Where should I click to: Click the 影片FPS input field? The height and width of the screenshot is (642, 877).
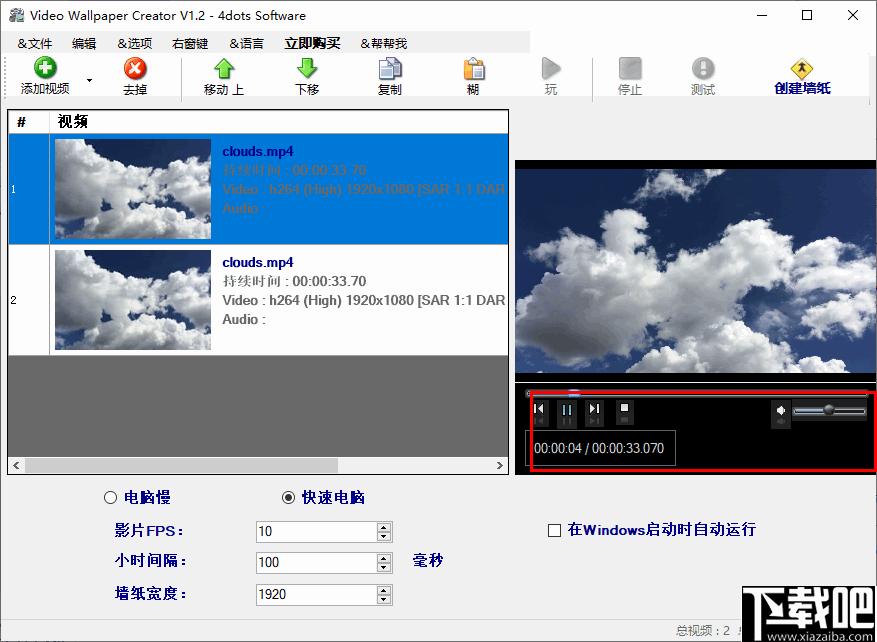click(x=317, y=531)
